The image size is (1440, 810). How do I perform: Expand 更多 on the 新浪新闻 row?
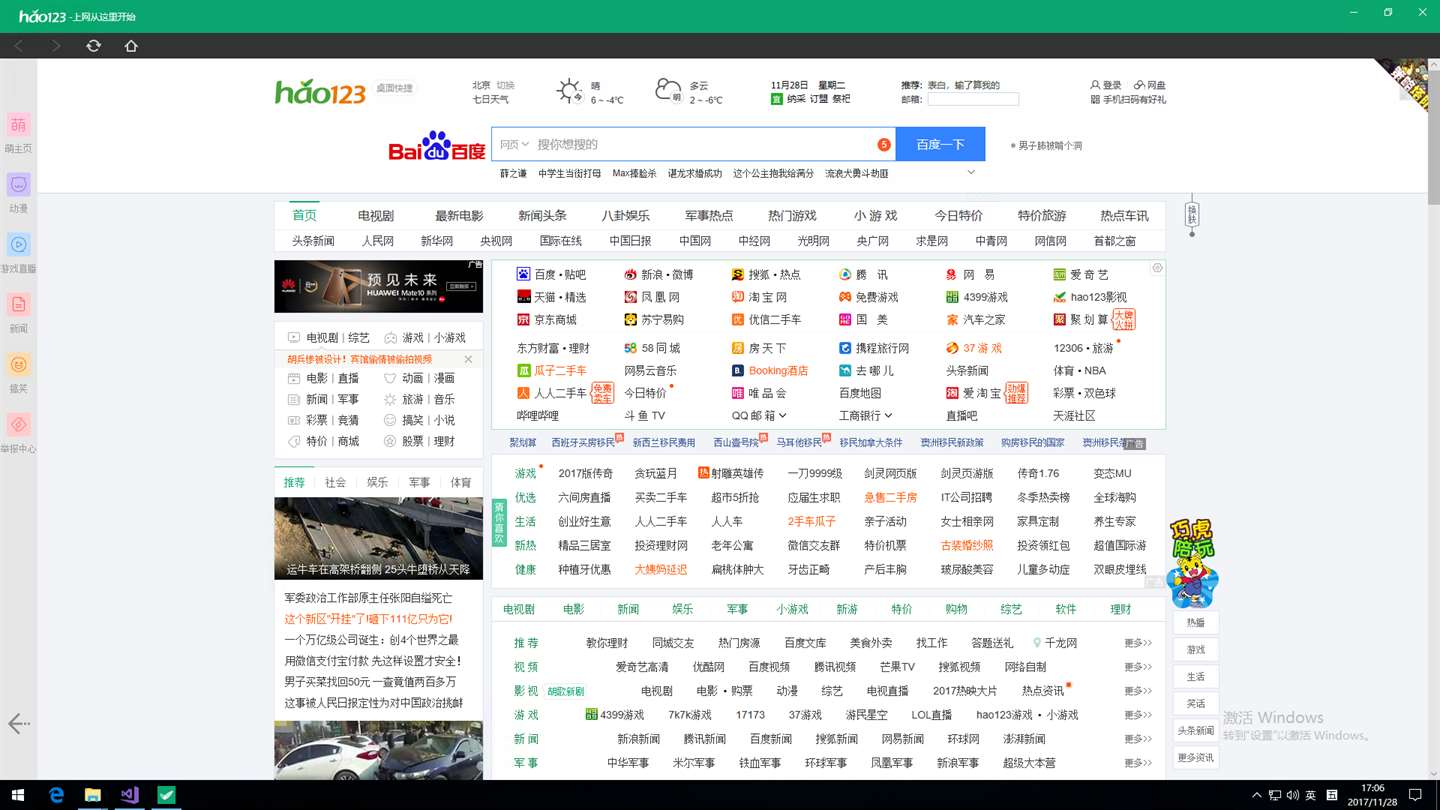click(x=1138, y=739)
